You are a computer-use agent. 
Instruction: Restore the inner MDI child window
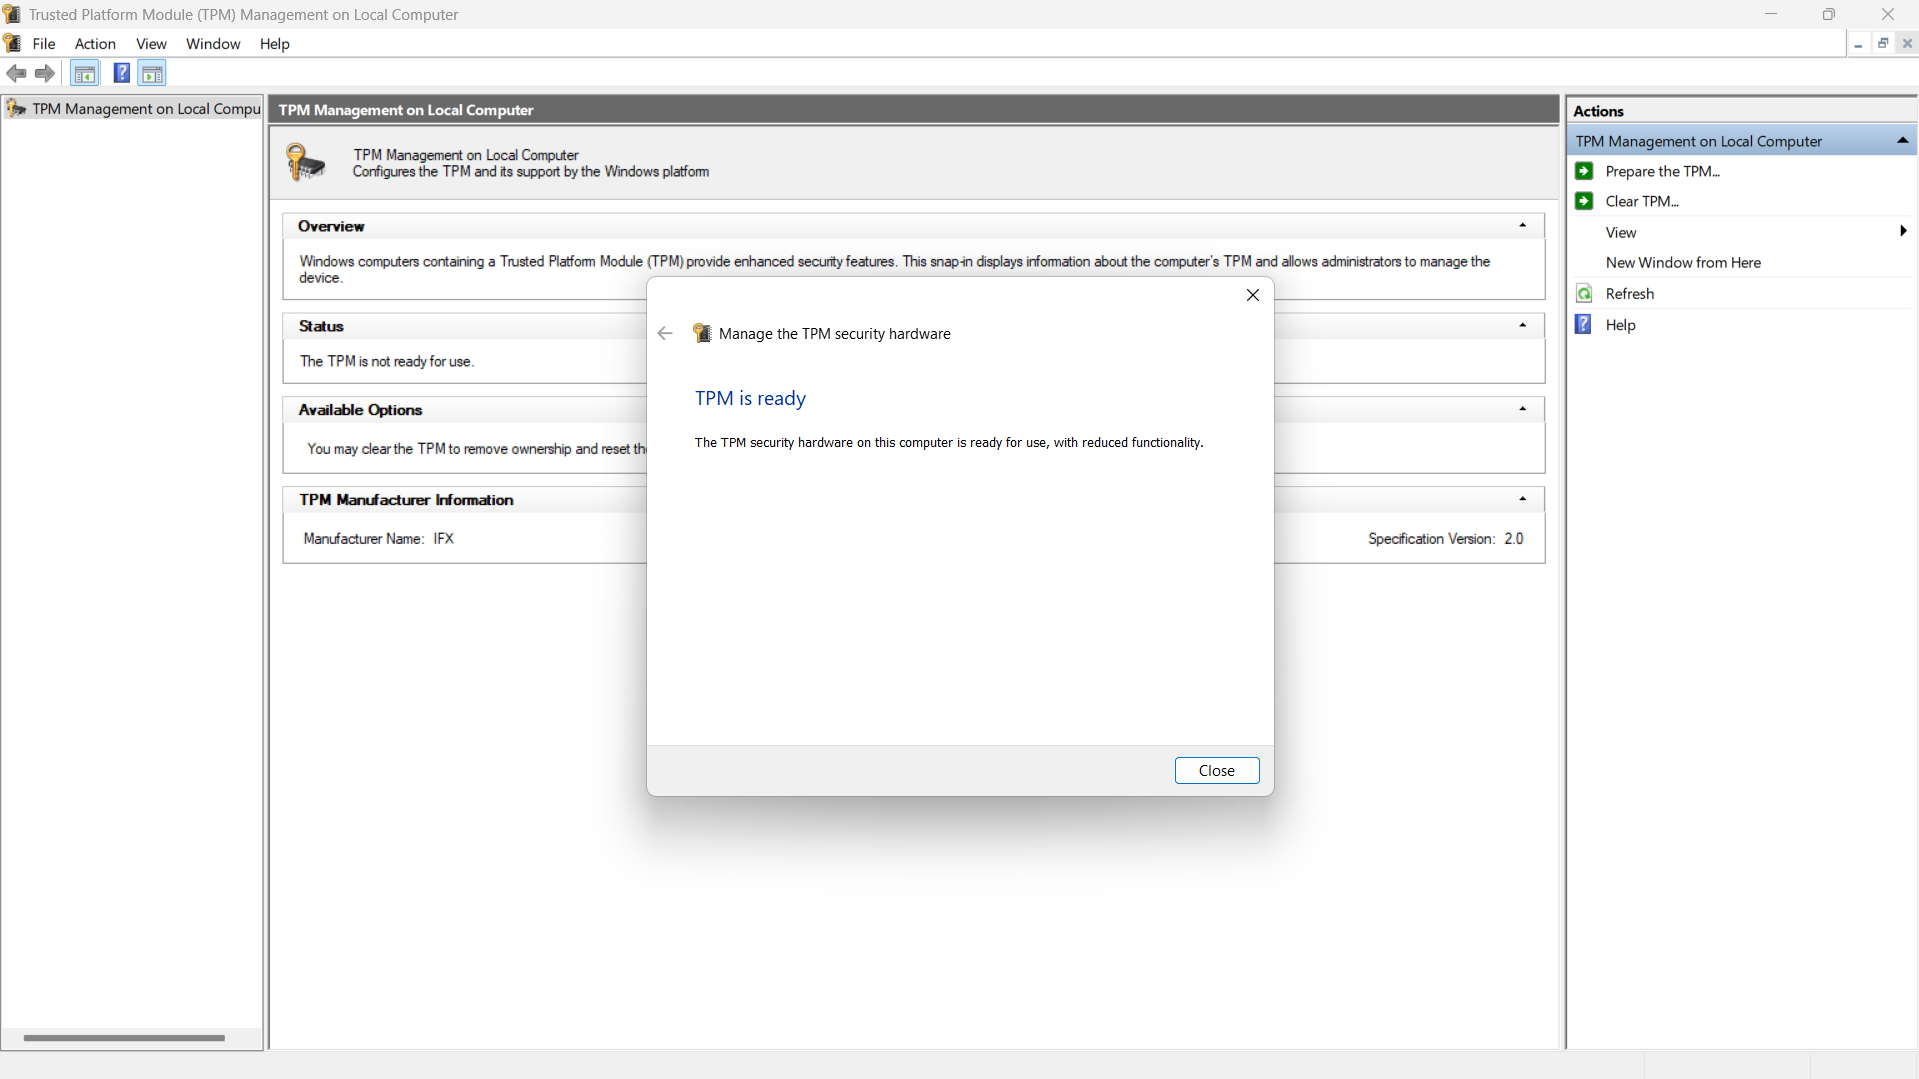tap(1882, 44)
